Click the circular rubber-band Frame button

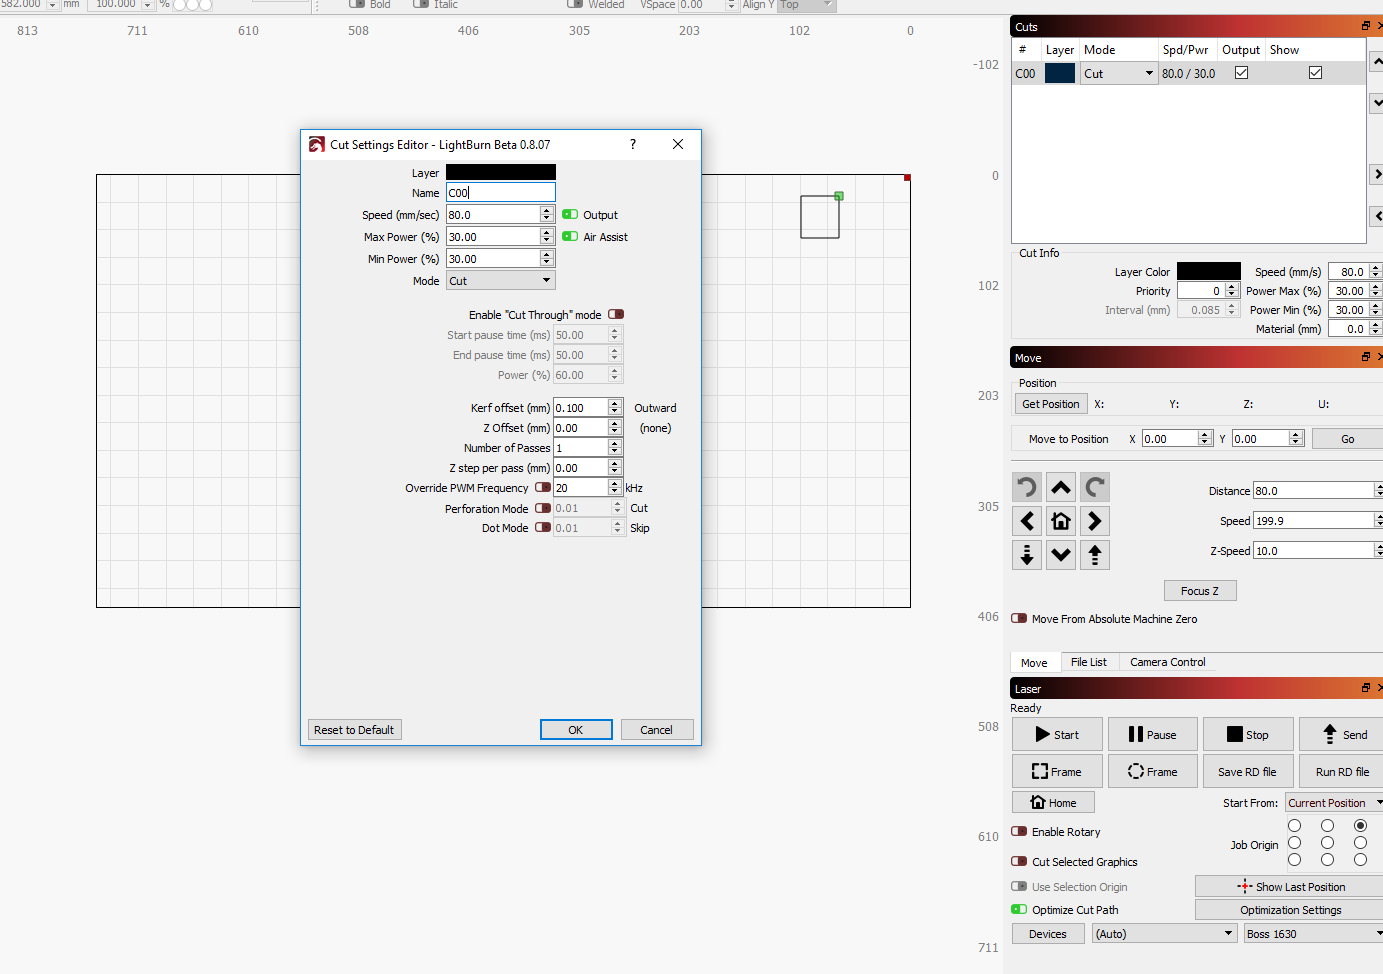[x=1152, y=772]
